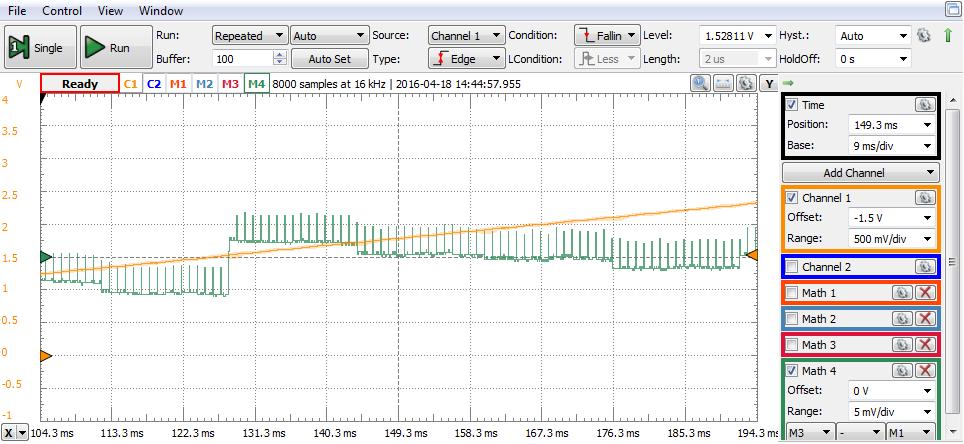Toggle the Y cursors button

pyautogui.click(x=769, y=83)
